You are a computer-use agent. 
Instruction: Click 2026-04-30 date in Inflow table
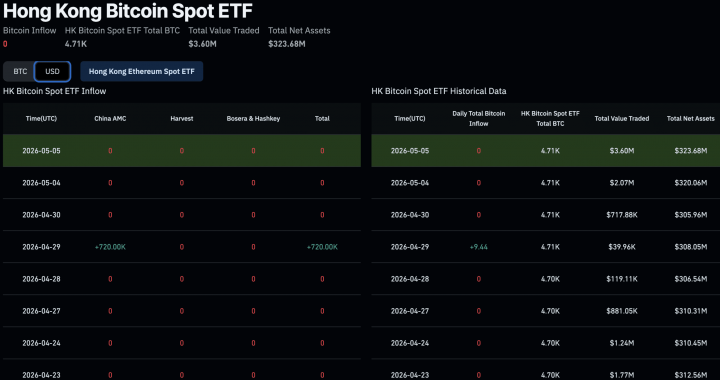click(41, 215)
